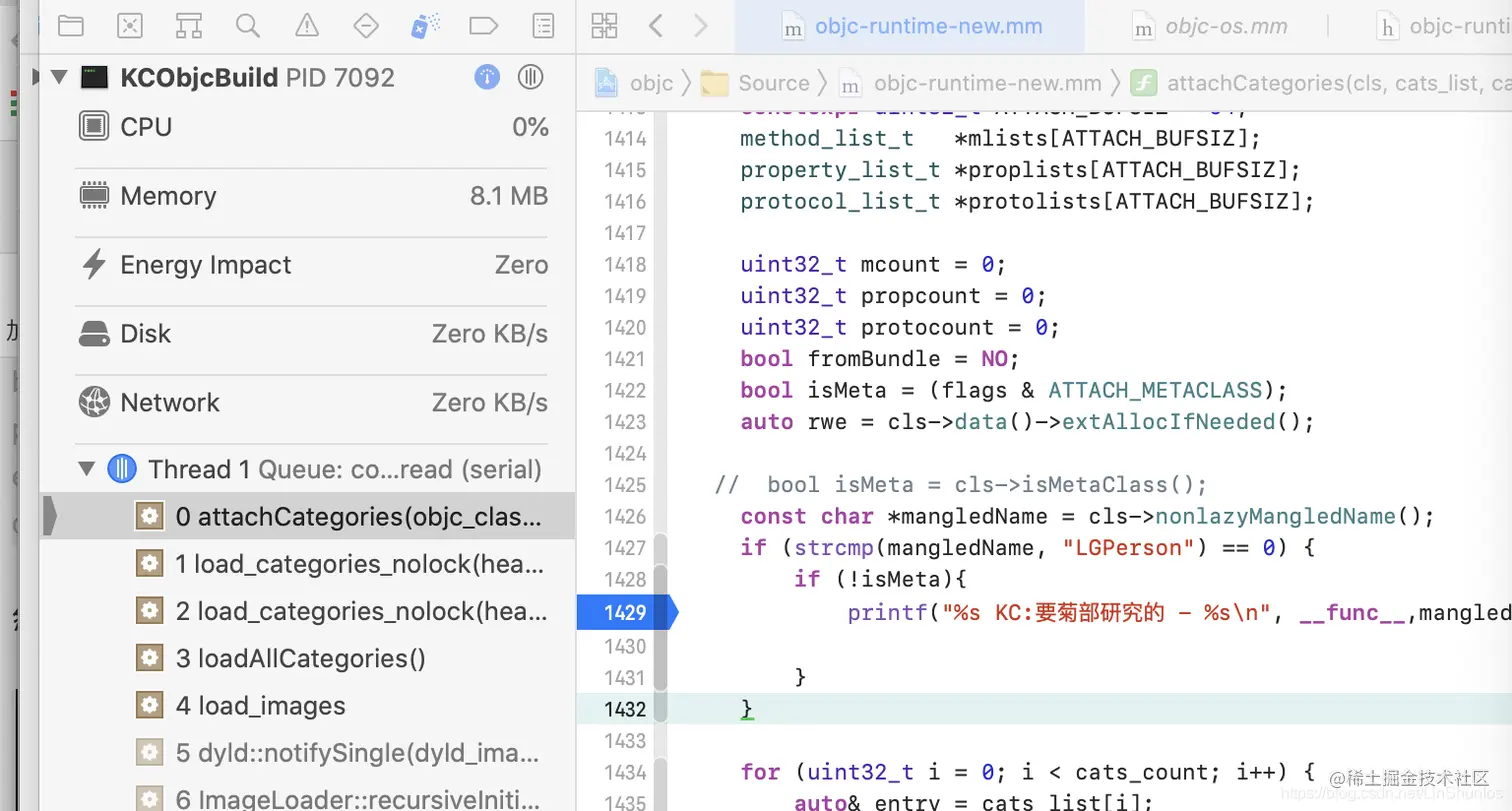This screenshot has height=811, width=1512.
Task: Open the Symbol navigator hierarchy icon
Action: [188, 25]
